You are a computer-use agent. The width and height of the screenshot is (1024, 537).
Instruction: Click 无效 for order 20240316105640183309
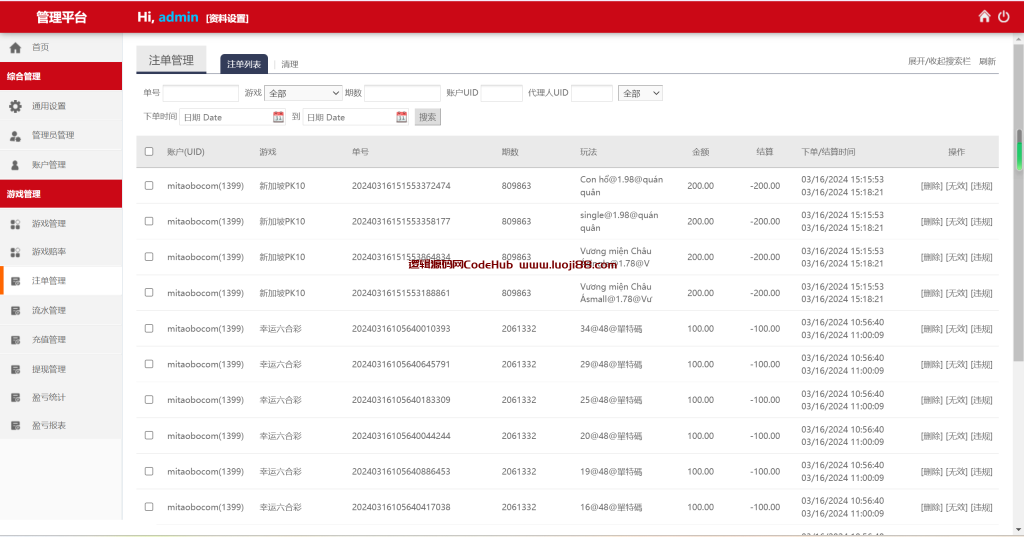click(x=957, y=400)
